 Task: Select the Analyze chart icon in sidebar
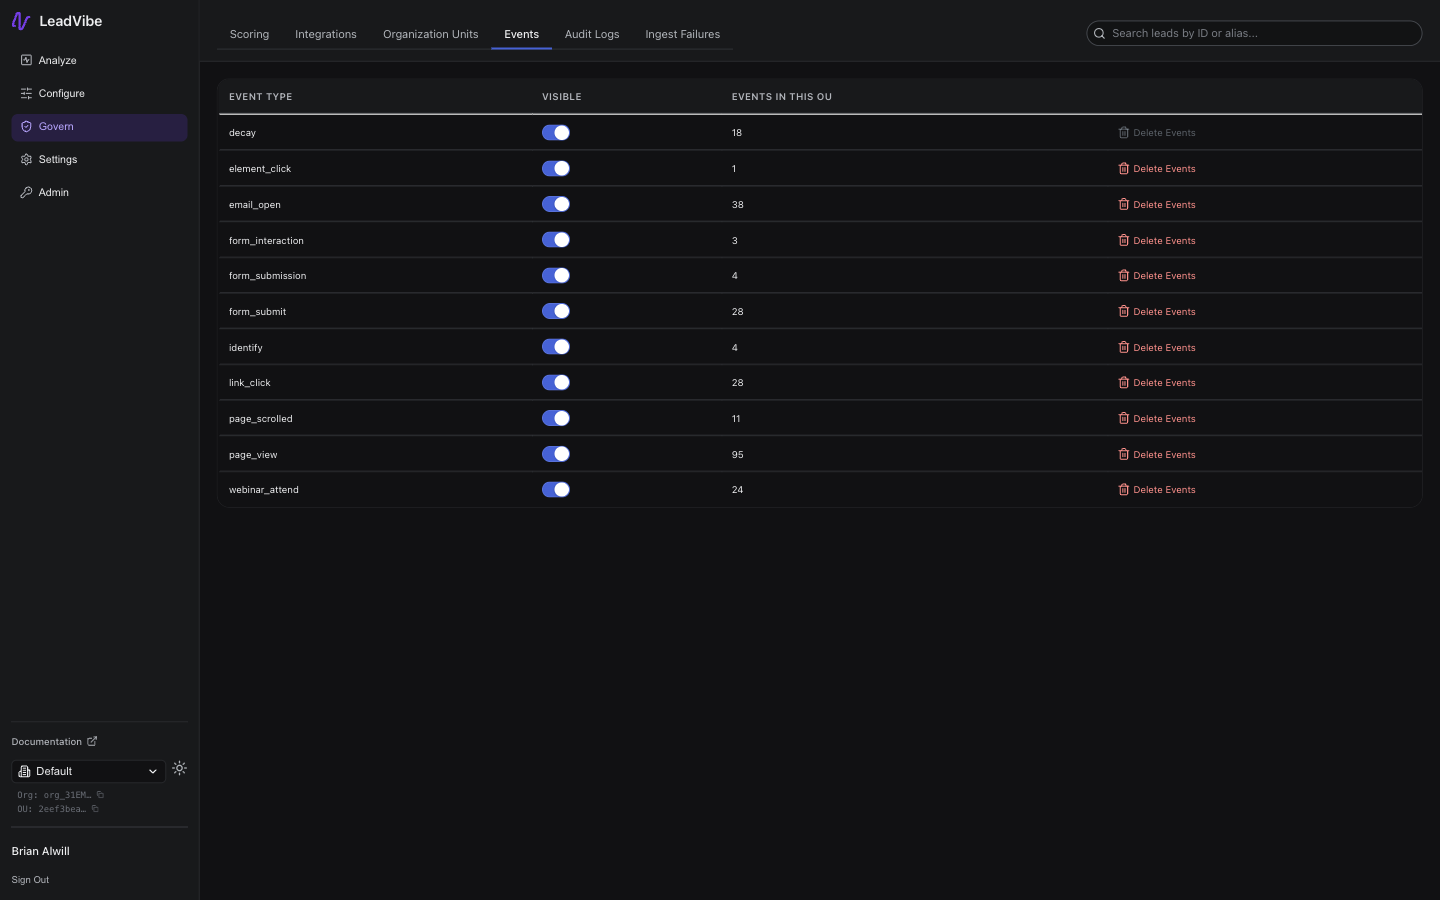coord(25,60)
